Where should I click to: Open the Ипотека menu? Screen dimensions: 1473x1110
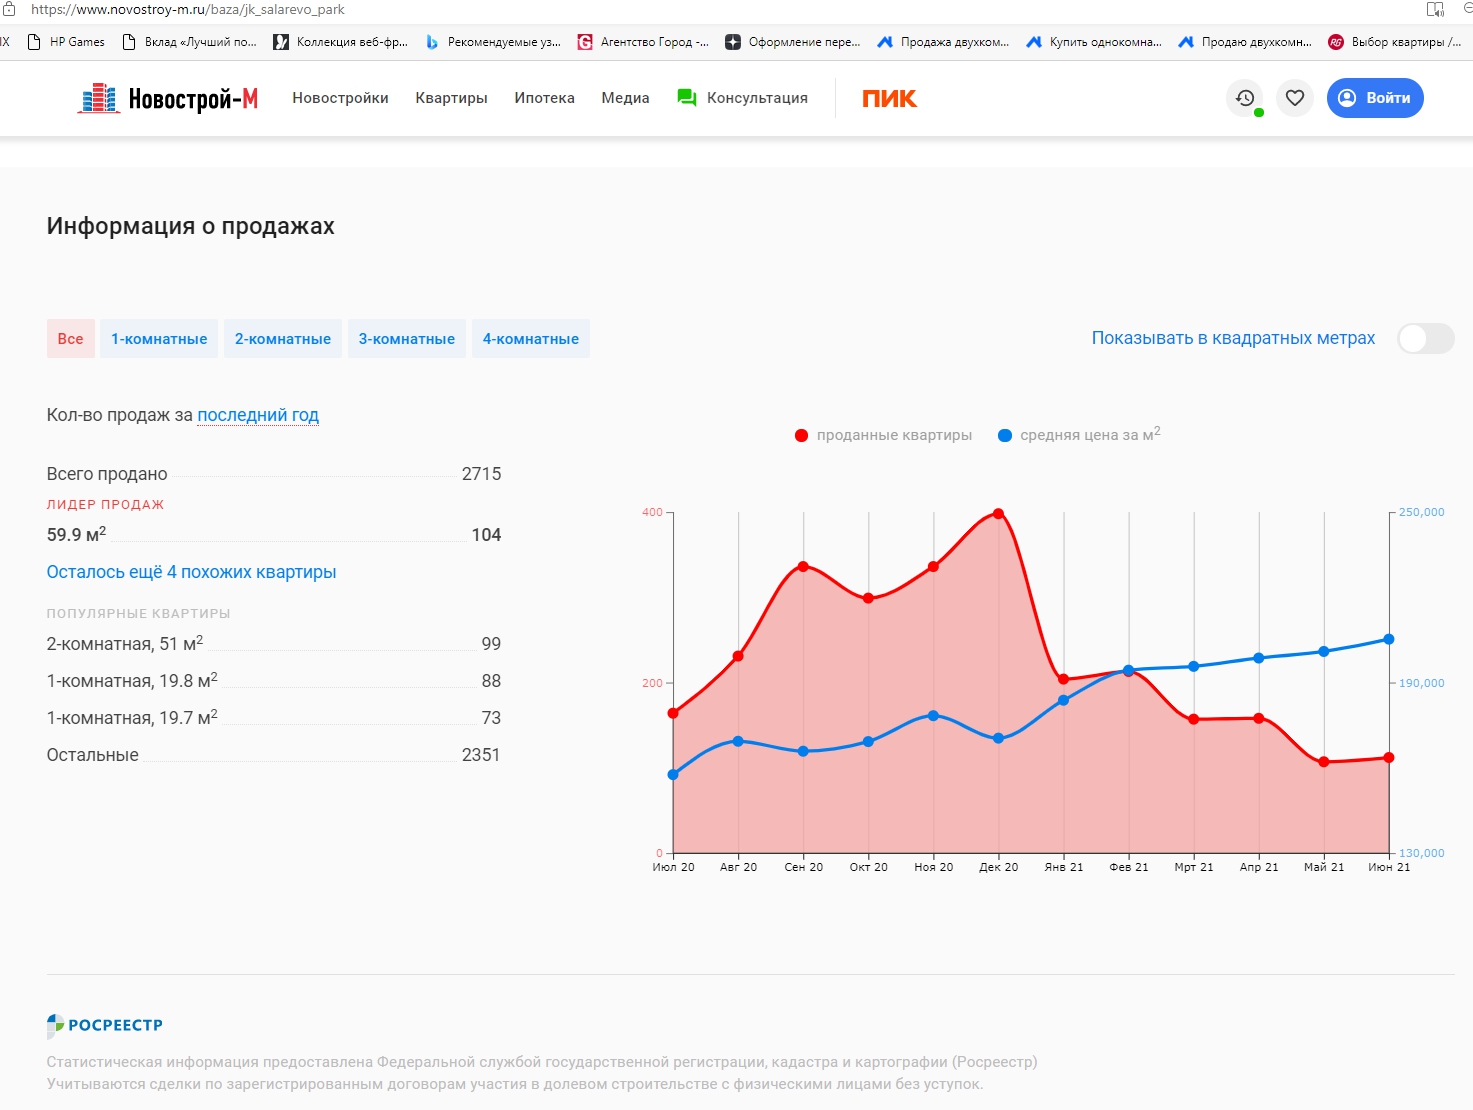(x=544, y=98)
